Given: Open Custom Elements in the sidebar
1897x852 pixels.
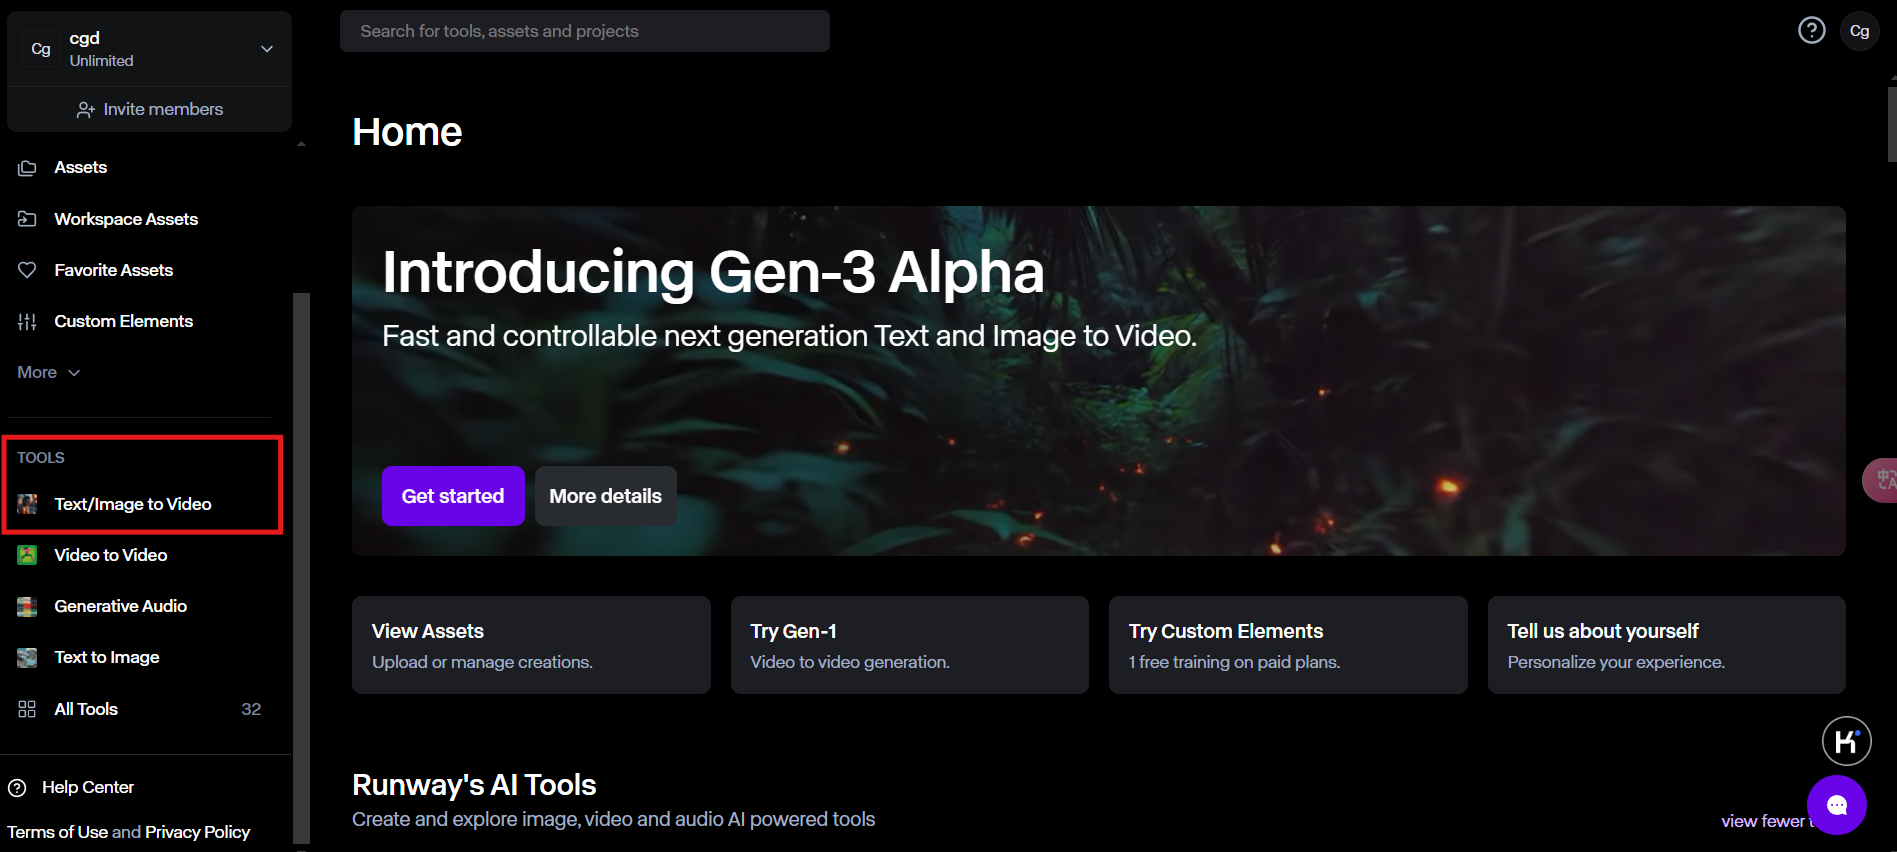Looking at the screenshot, I should pyautogui.click(x=123, y=321).
